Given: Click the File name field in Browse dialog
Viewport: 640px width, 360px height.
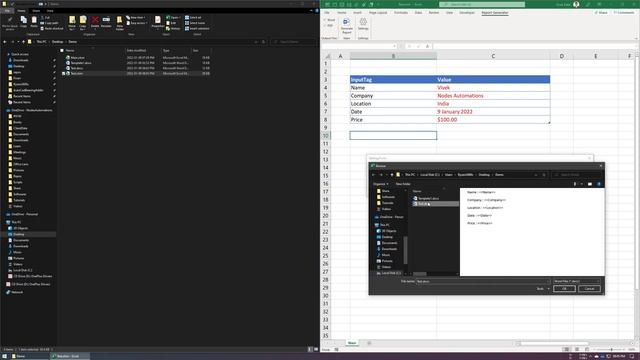Looking at the screenshot, I should click(482, 281).
